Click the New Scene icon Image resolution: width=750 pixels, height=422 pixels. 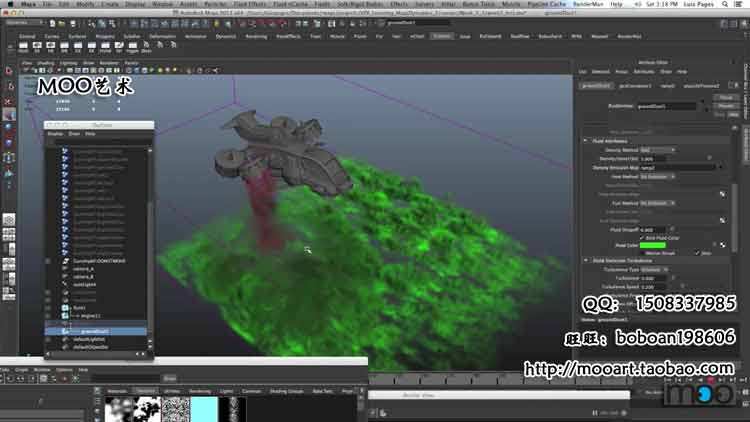tap(52, 23)
